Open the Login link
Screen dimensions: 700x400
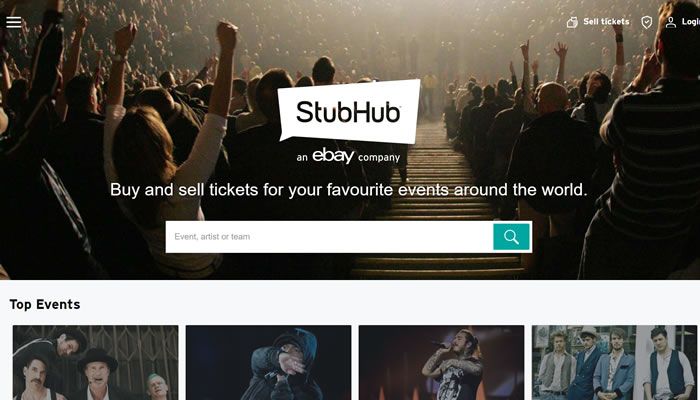click(x=691, y=21)
